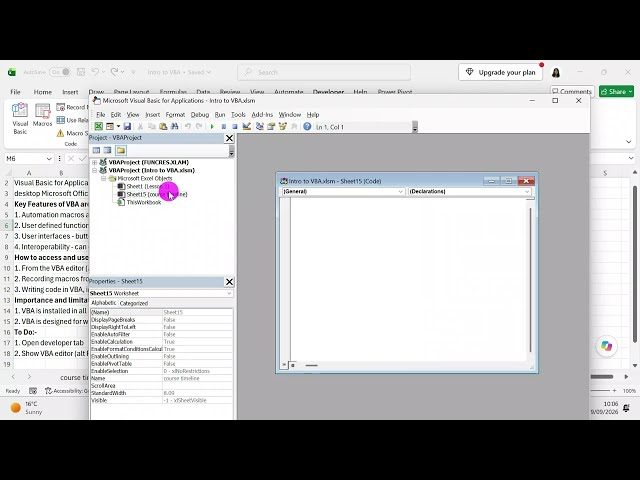Open the Properties Window toolbar icon
The height and width of the screenshot is (480, 640).
[271, 127]
